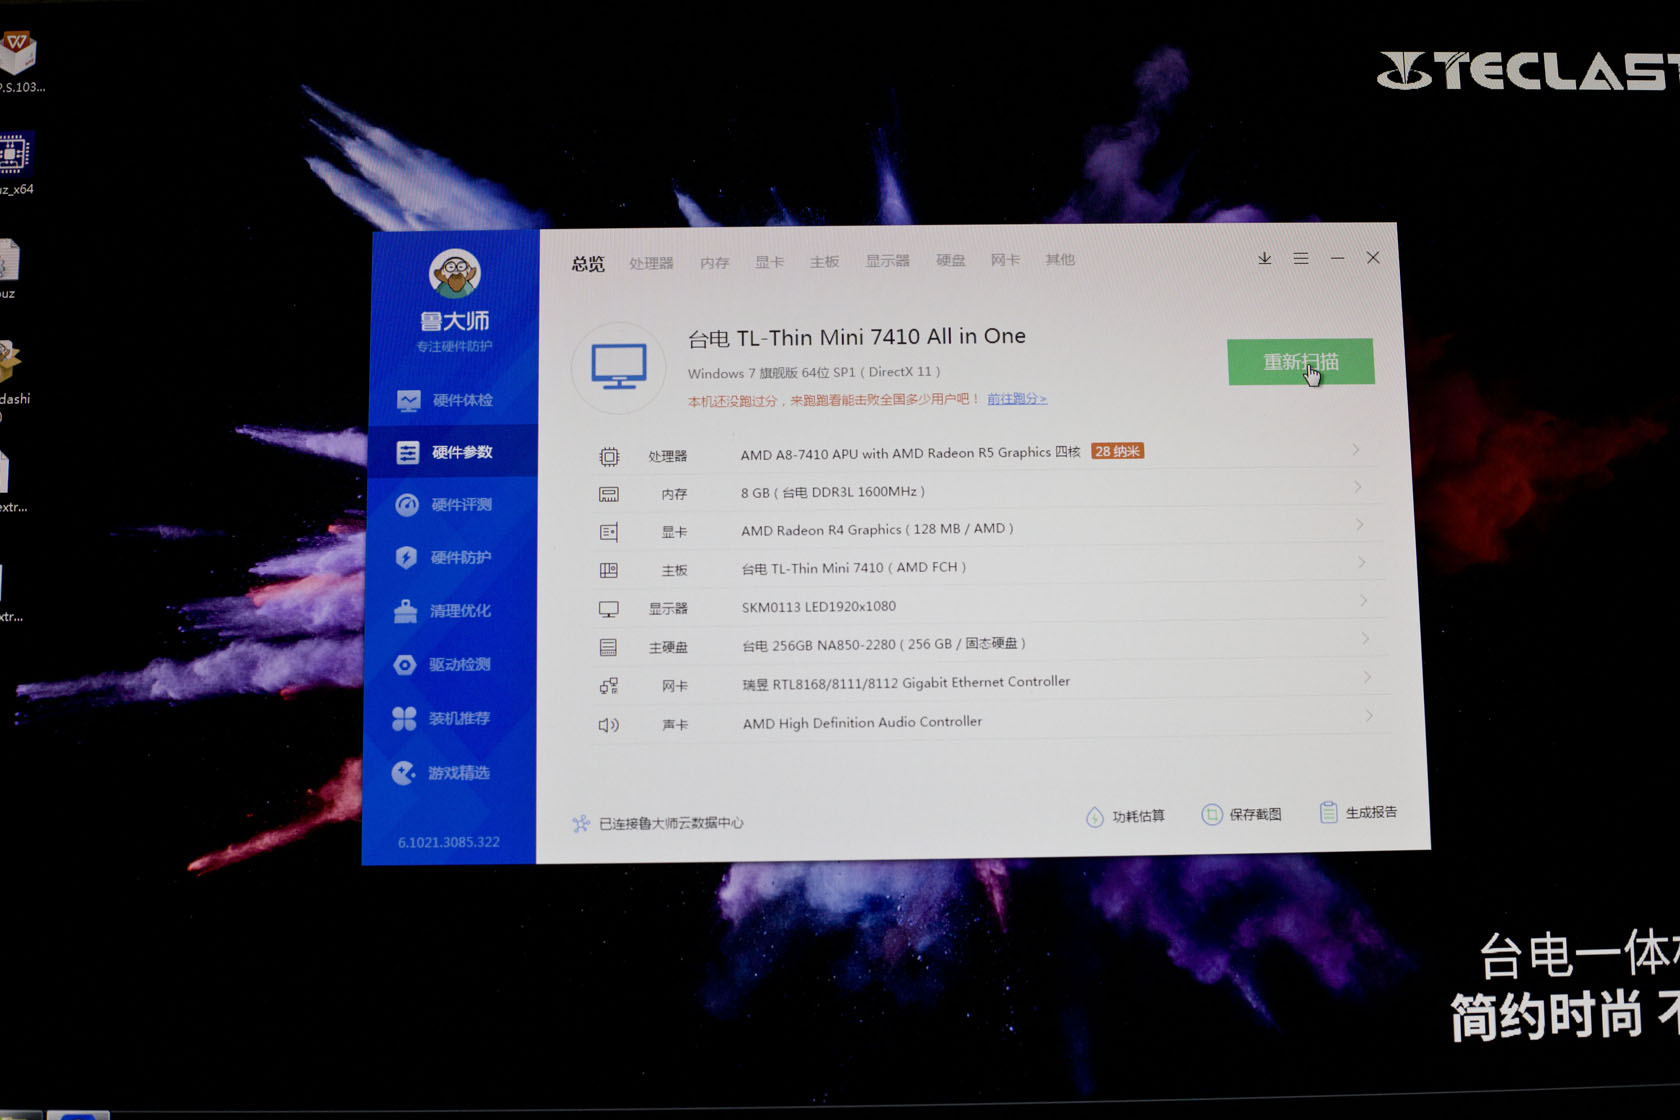
Task: Click the RTL8168/8111/8112 Gigabit Ethernet text
Action: 906,683
